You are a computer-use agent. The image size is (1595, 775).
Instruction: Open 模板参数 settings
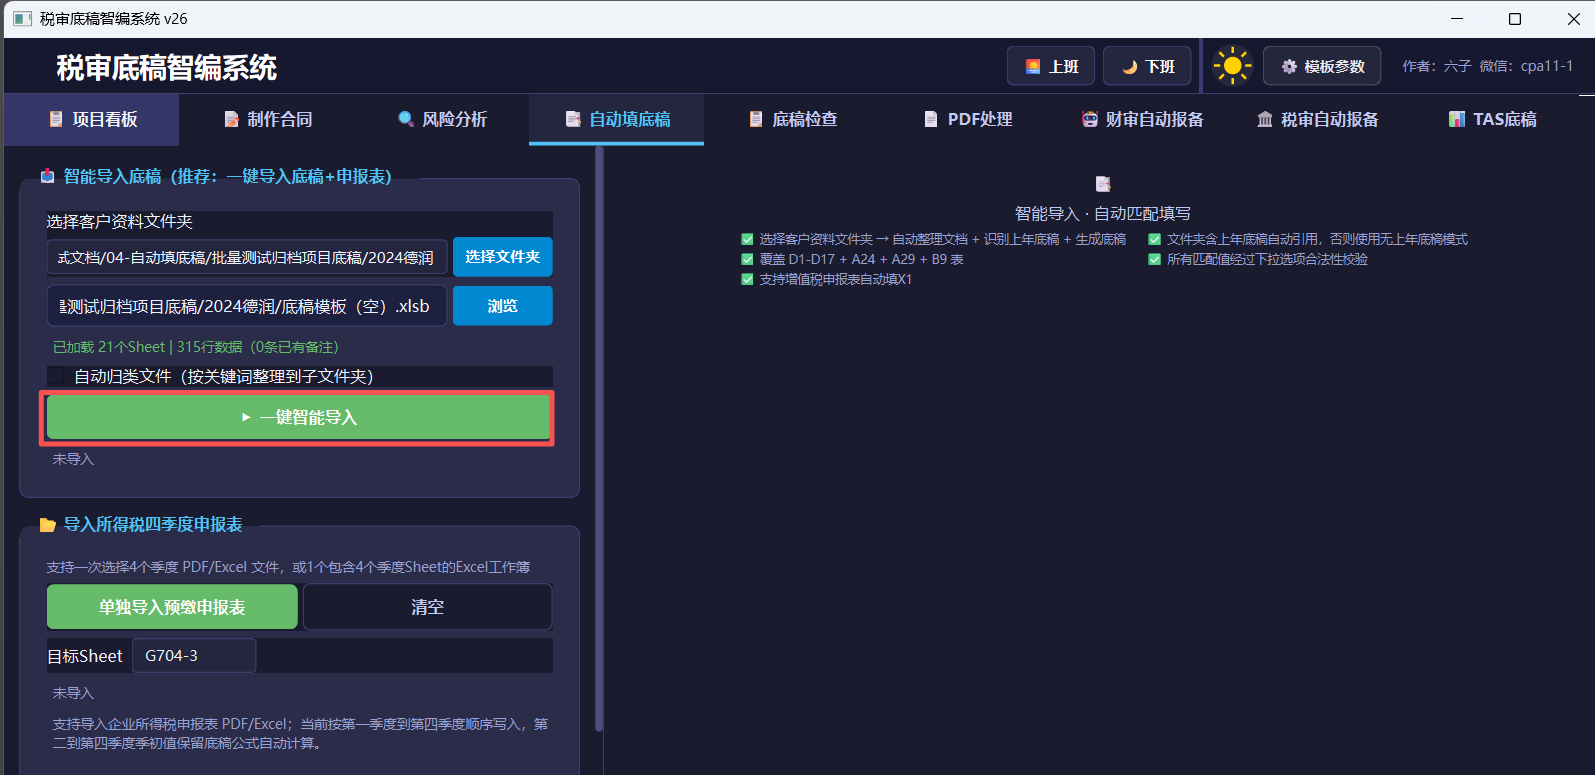[x=1322, y=66]
